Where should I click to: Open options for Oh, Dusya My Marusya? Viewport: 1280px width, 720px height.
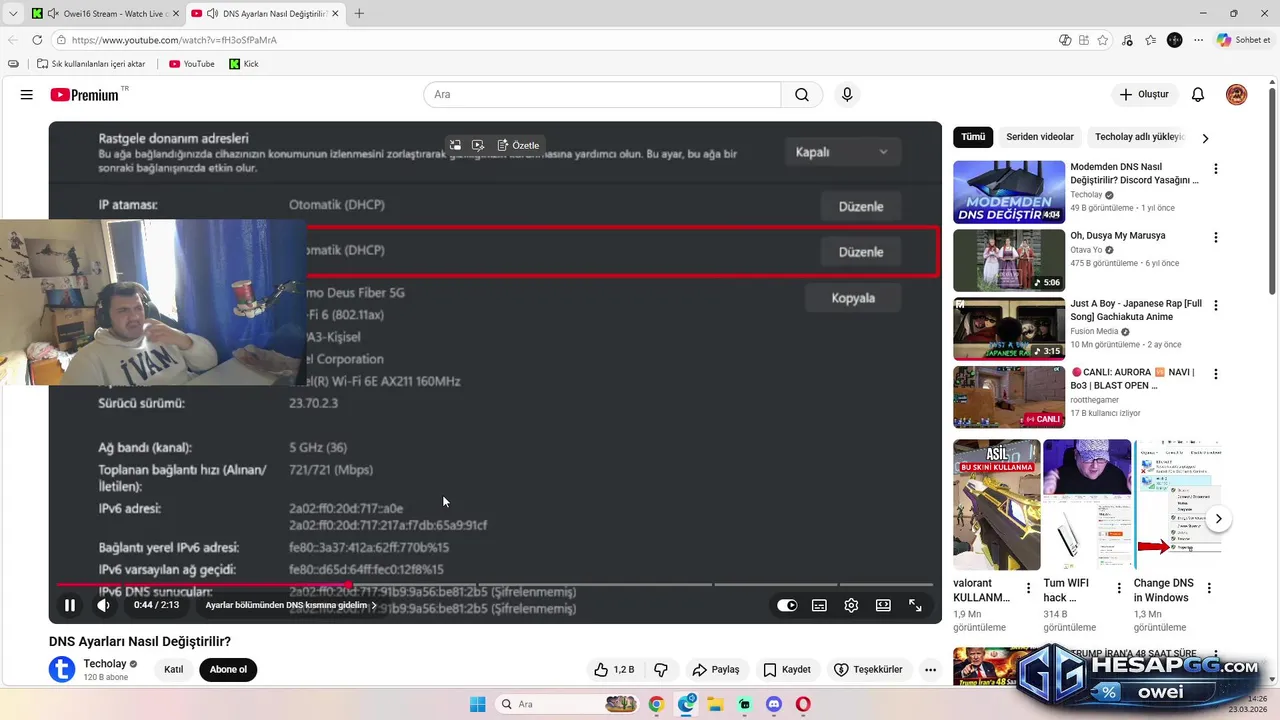tap(1216, 237)
